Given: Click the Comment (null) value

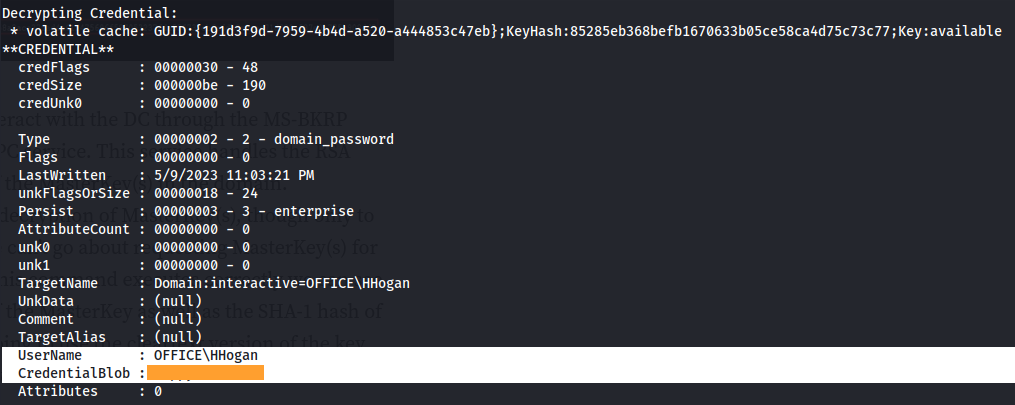Looking at the screenshot, I should 178,319.
